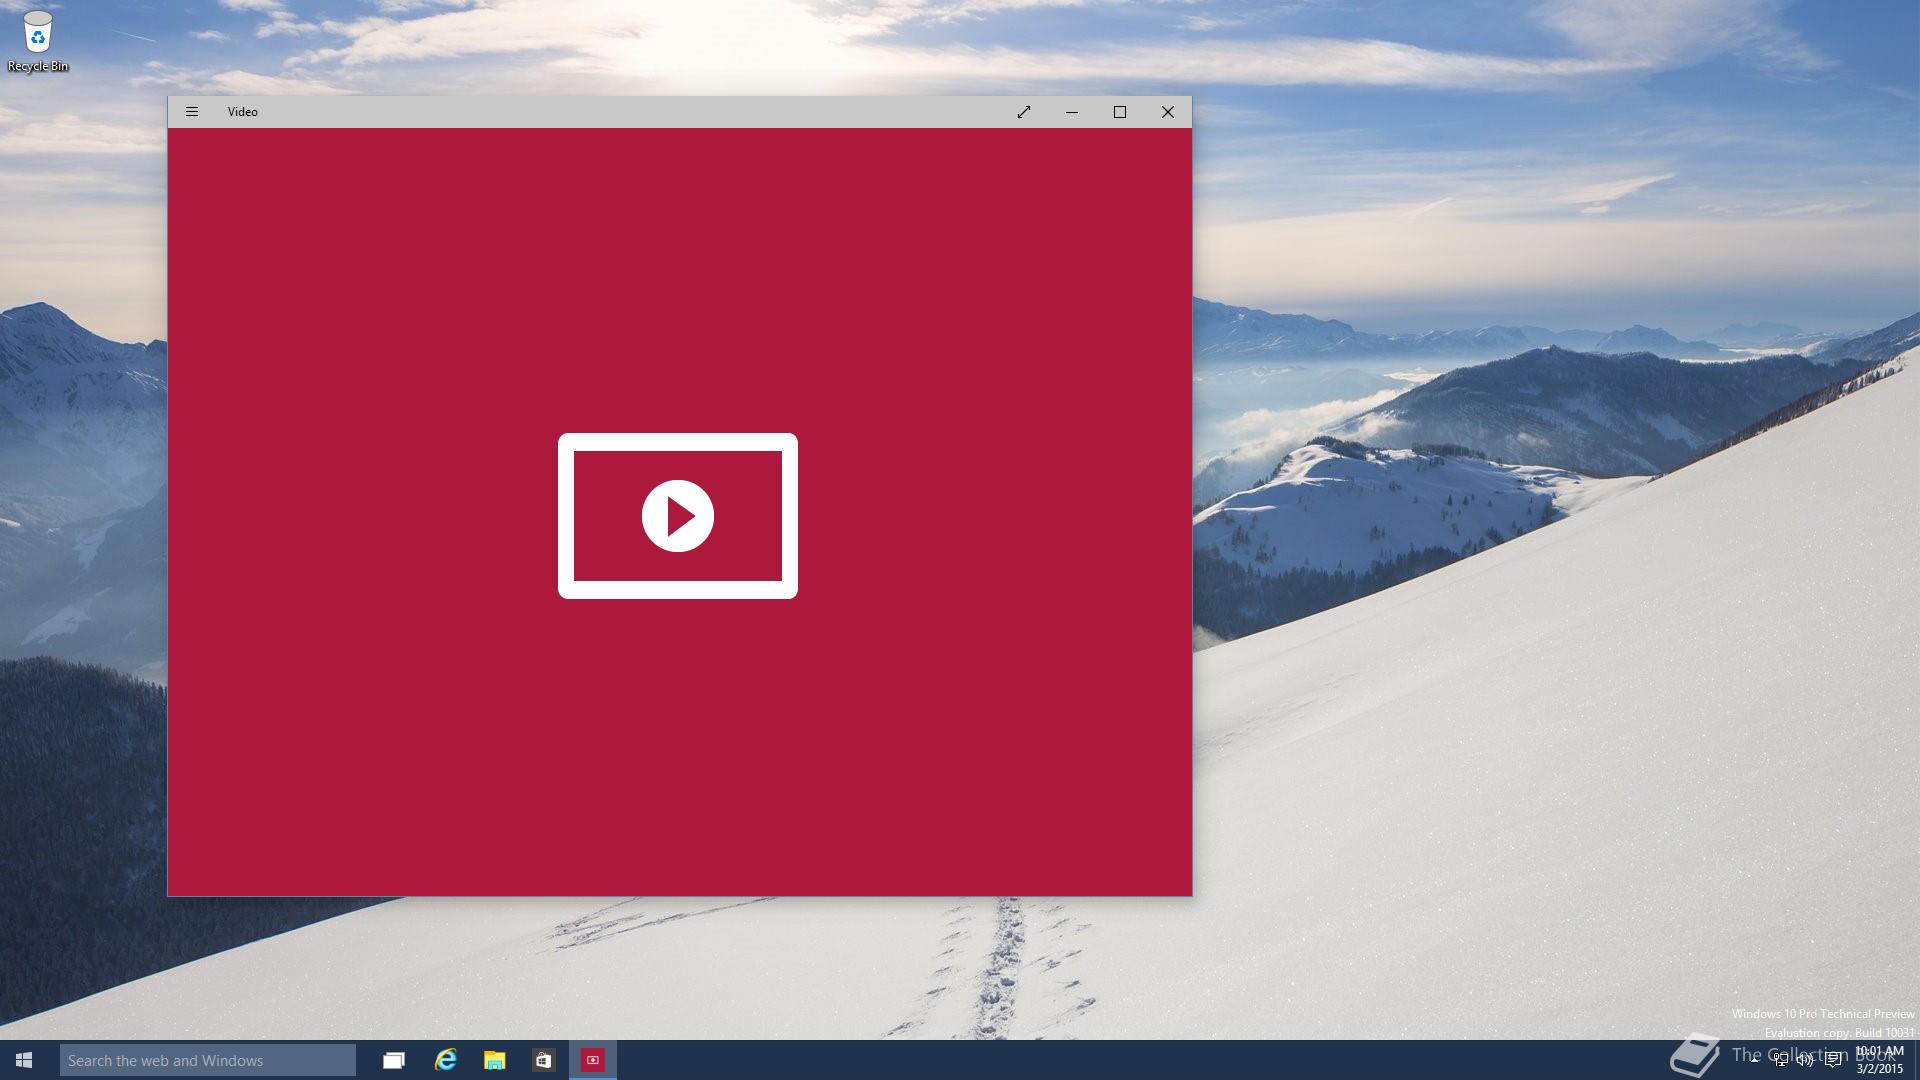Open the Windows Start menu

pyautogui.click(x=24, y=1060)
